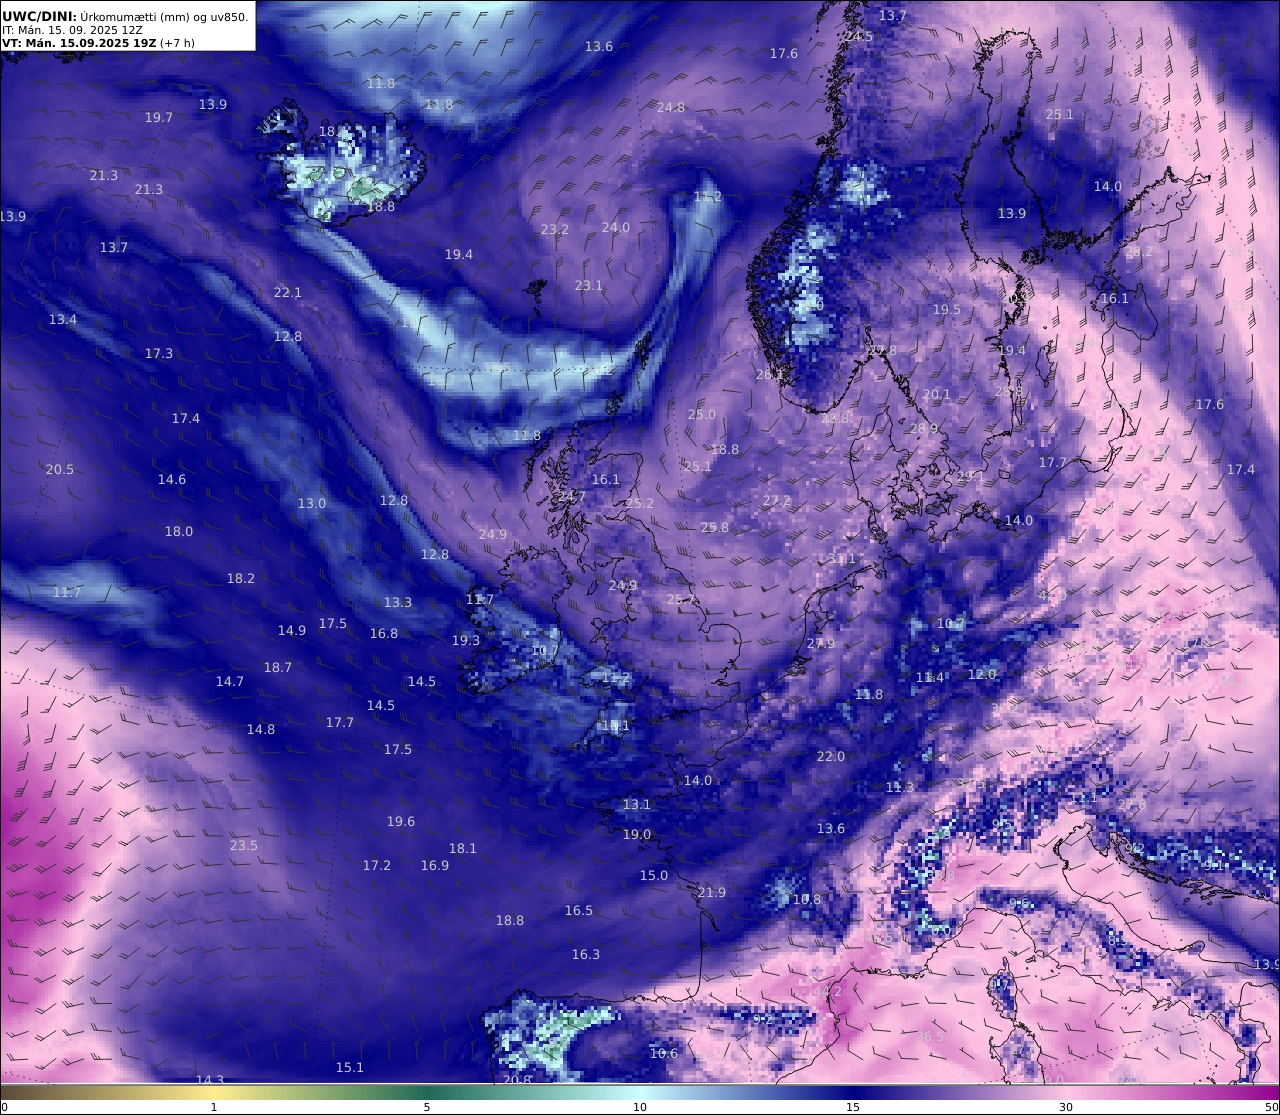
Task: Click the colorbar label 1
Action: pos(214,1107)
